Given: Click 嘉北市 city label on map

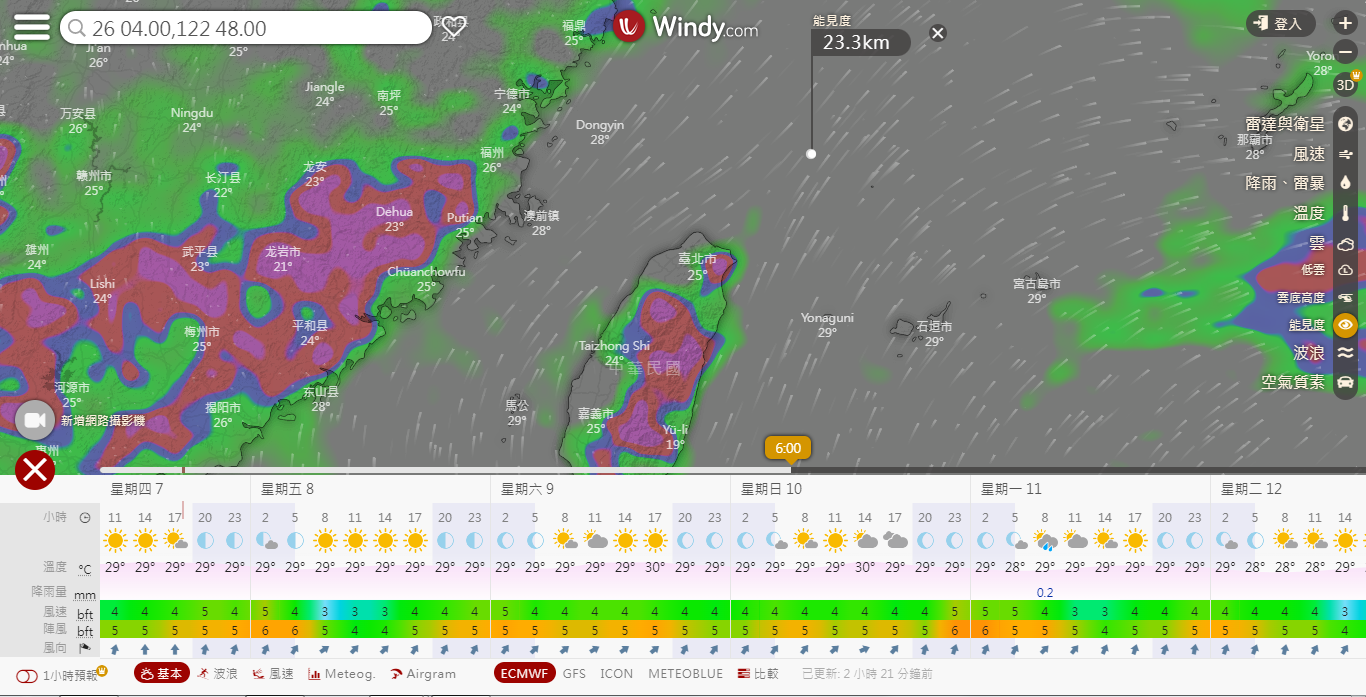Looking at the screenshot, I should 697,259.
